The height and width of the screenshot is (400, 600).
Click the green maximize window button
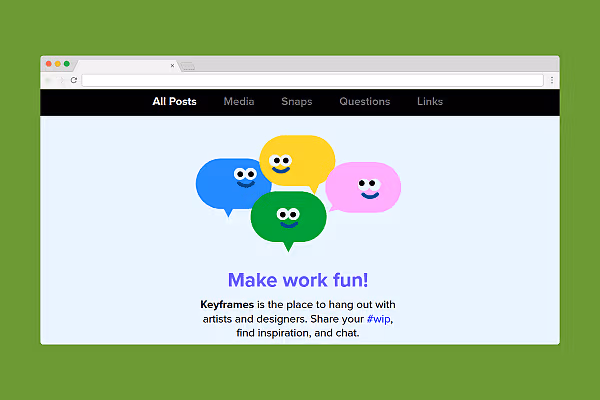[x=67, y=64]
